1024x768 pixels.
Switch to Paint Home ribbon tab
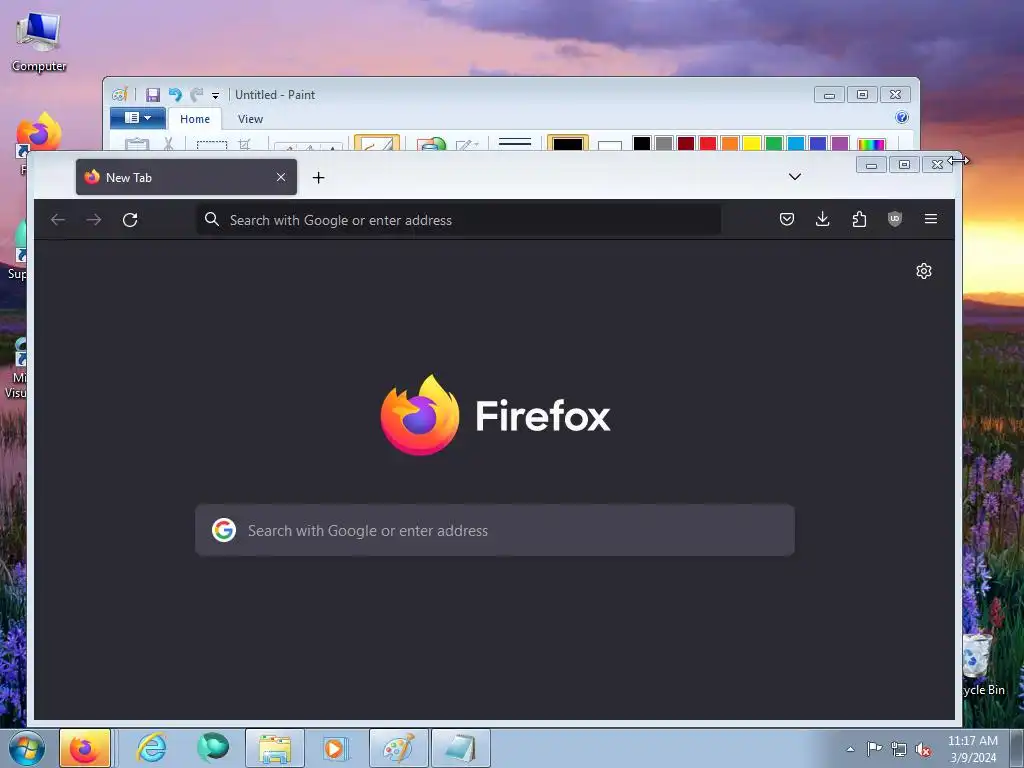(x=195, y=119)
